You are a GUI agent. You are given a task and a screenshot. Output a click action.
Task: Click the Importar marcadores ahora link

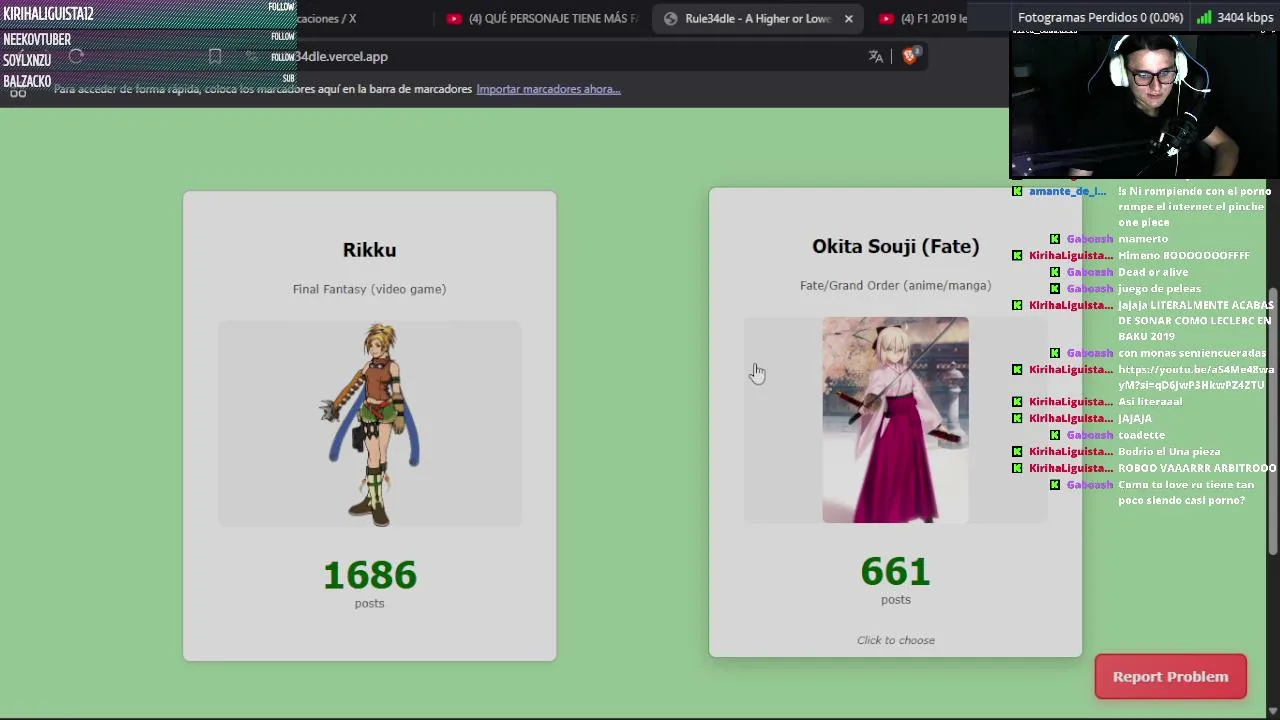click(x=548, y=89)
